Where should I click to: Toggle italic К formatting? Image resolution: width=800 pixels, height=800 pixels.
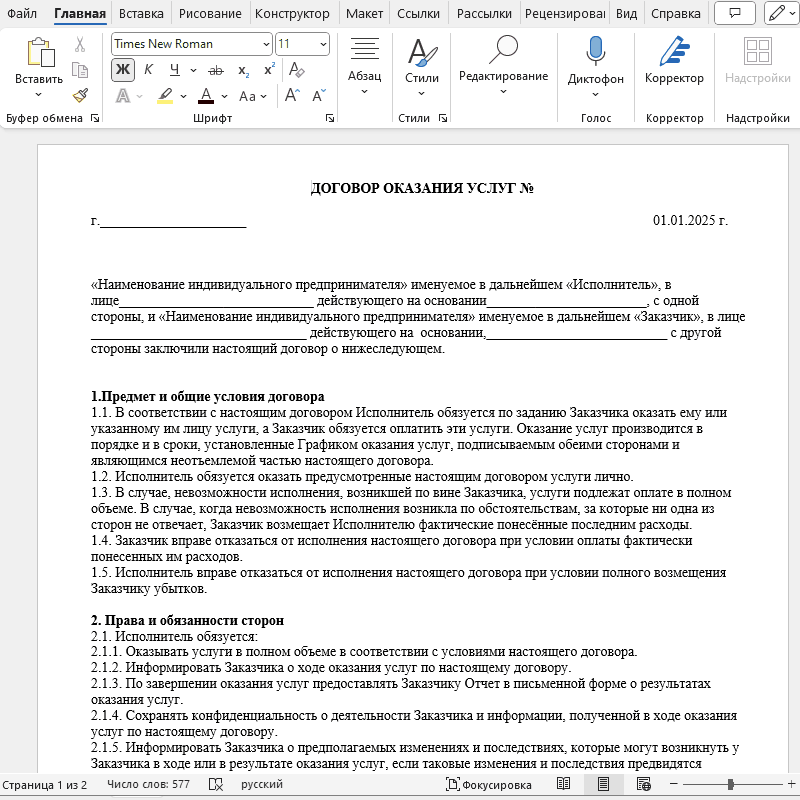(148, 70)
